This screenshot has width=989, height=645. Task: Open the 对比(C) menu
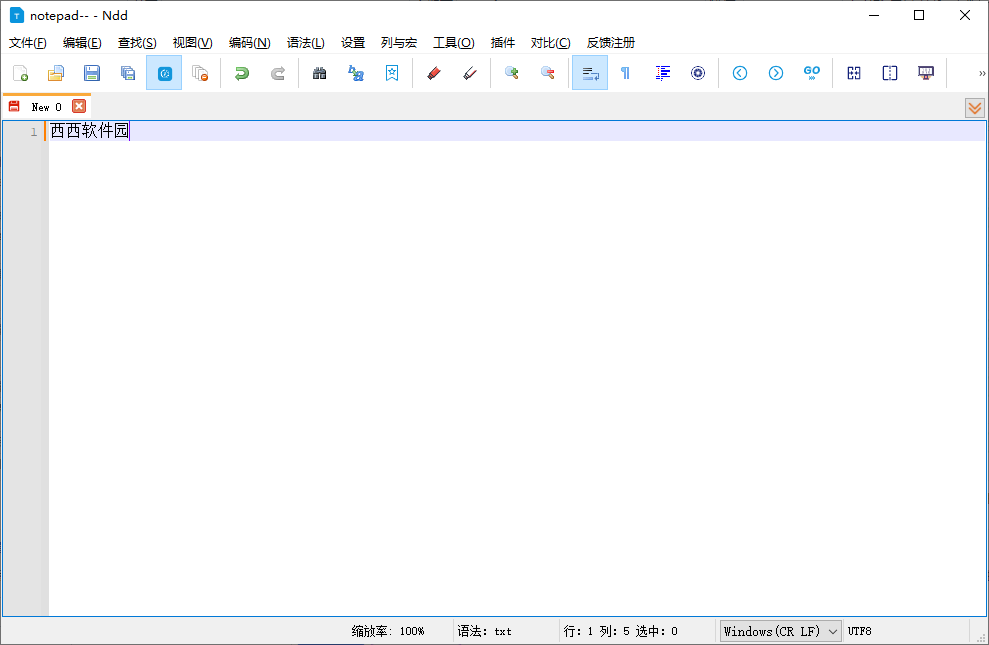tap(550, 43)
